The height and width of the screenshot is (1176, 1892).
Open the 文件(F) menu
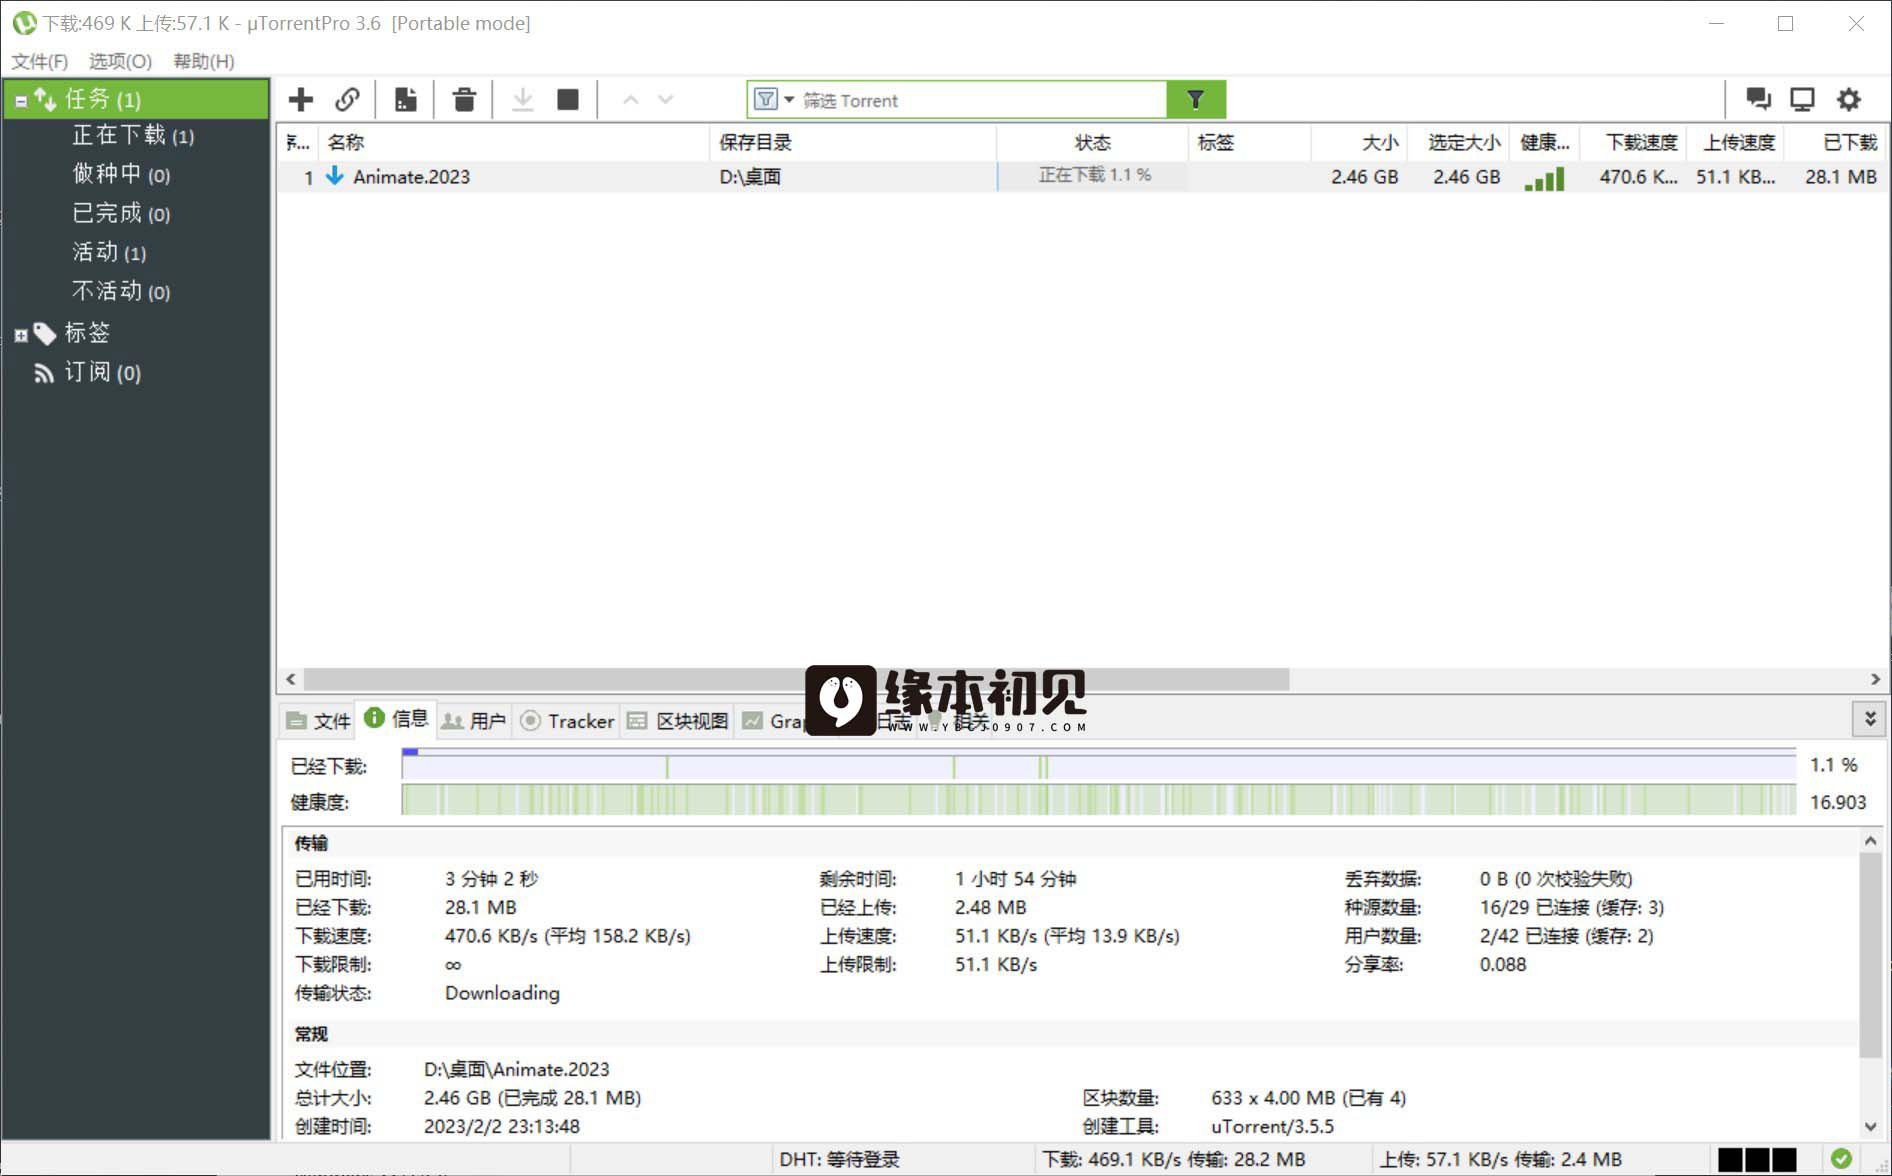pos(39,61)
